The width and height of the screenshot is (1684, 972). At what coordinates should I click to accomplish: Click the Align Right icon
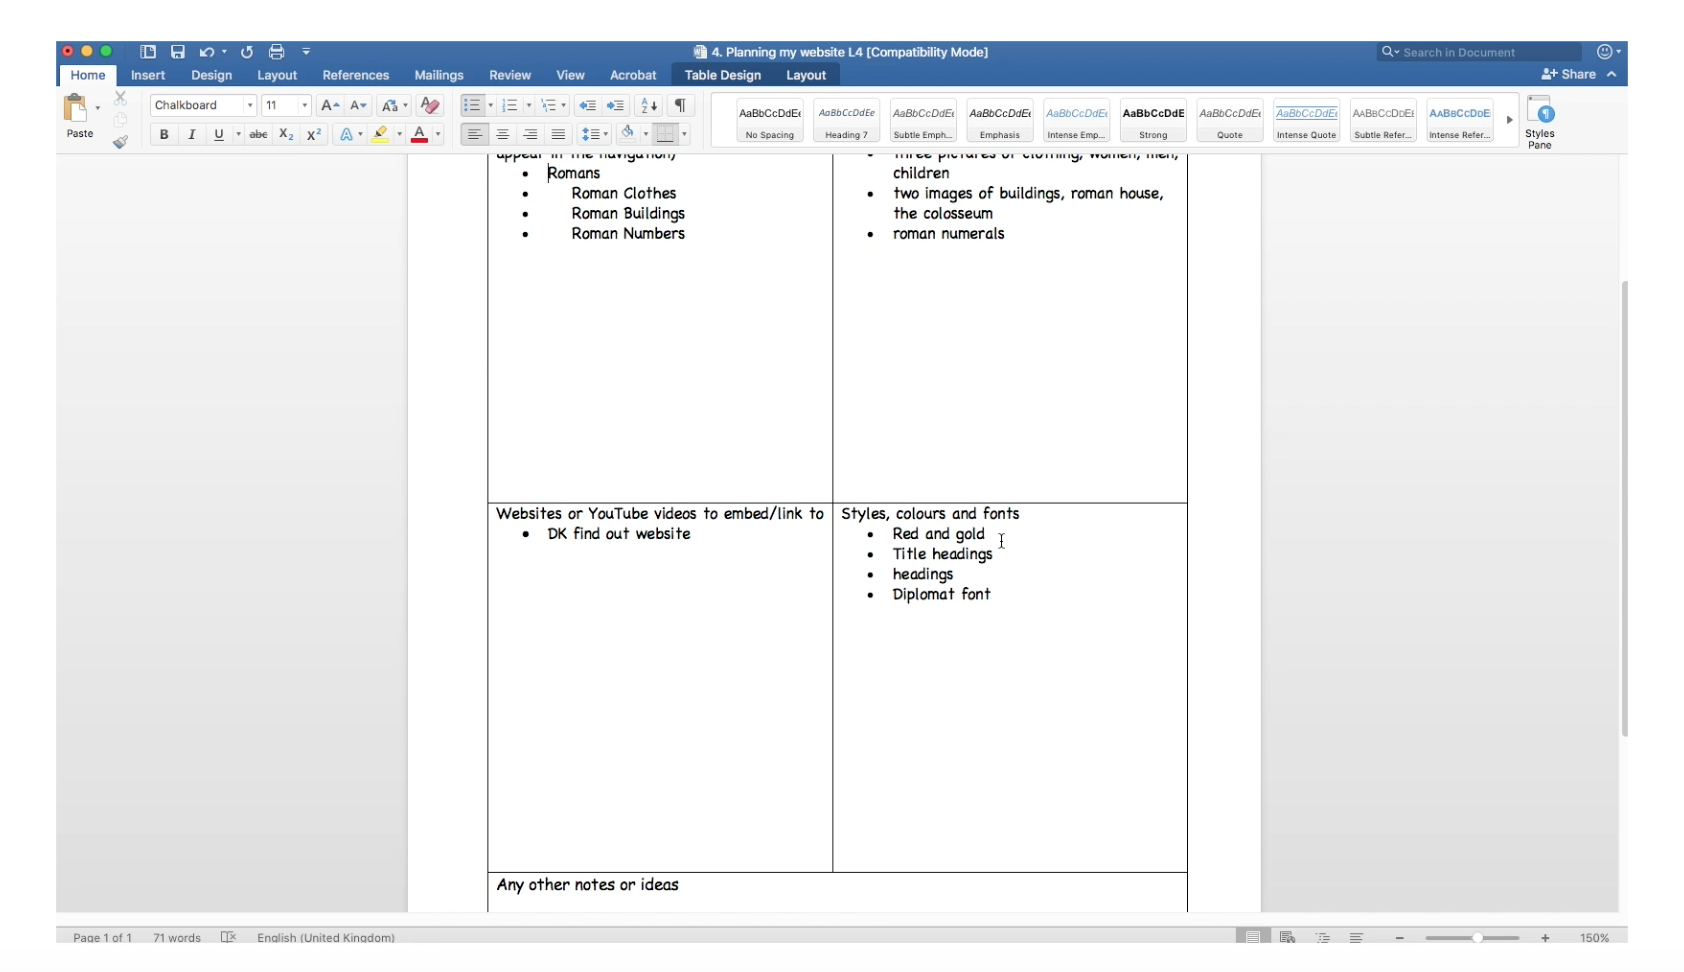click(x=531, y=134)
